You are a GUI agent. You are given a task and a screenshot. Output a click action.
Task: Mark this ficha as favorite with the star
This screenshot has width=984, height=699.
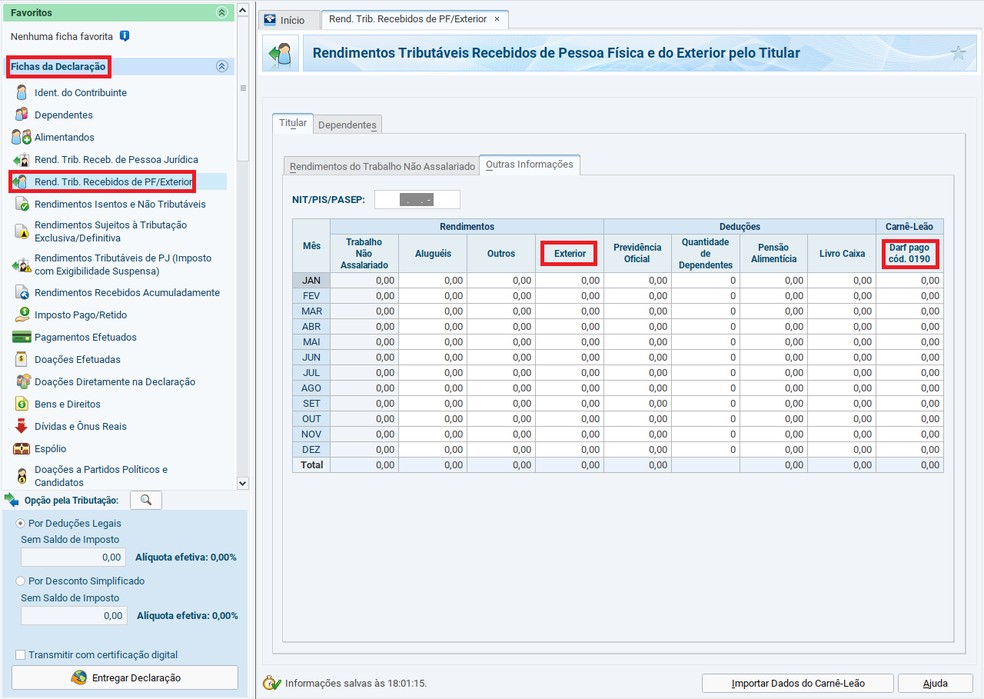(x=958, y=53)
